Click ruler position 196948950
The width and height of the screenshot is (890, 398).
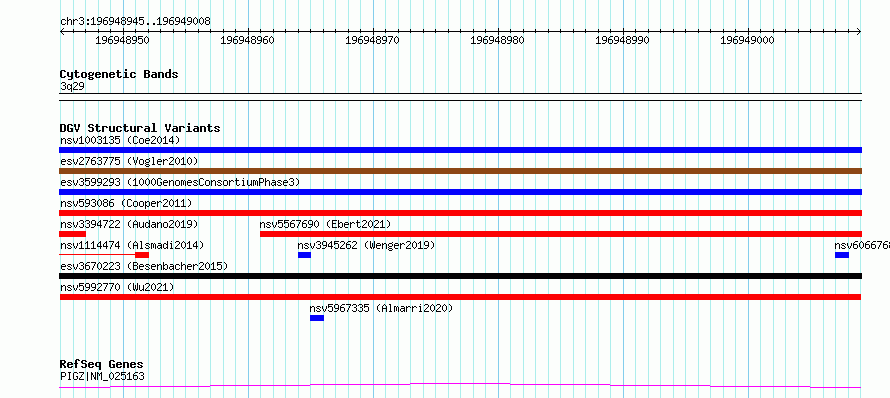(122, 40)
